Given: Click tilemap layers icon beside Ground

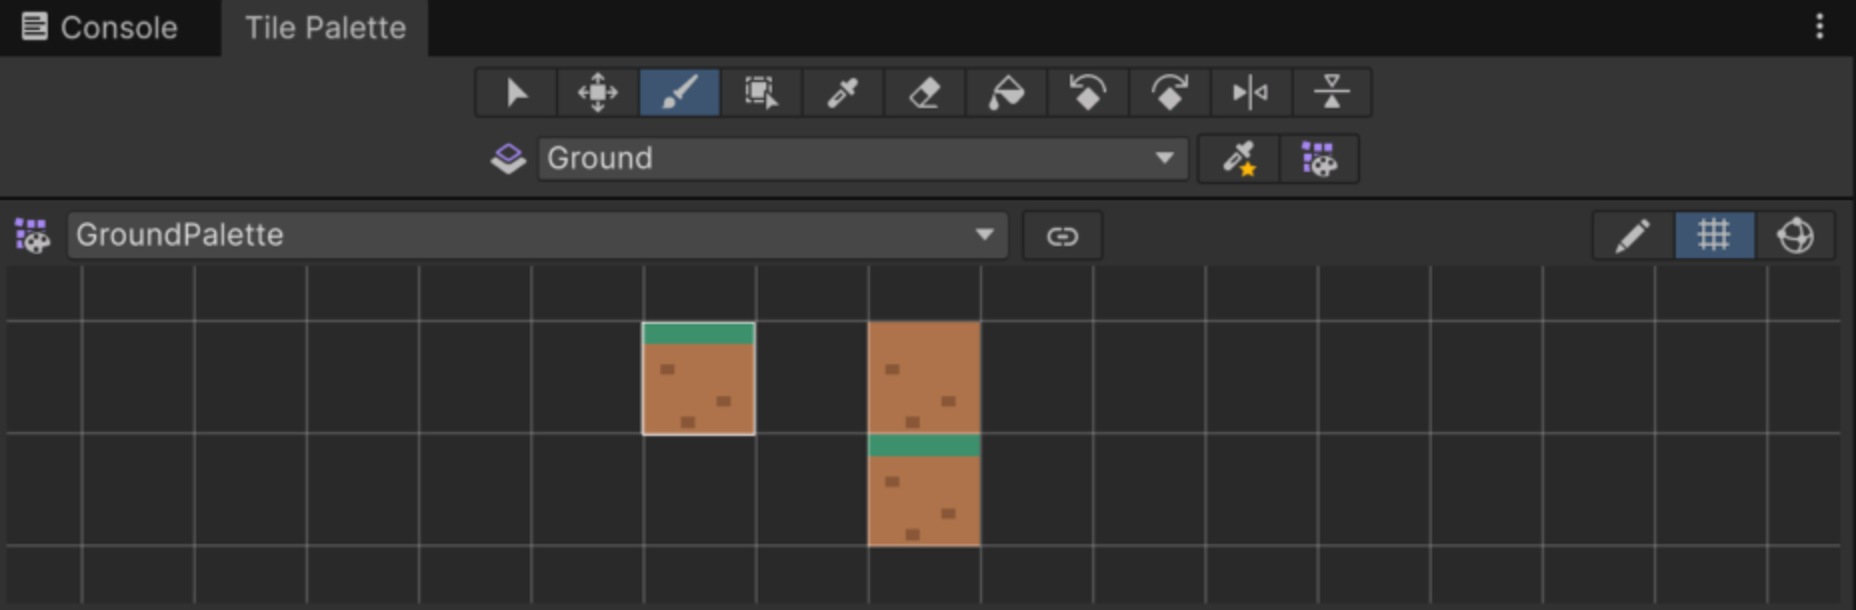Looking at the screenshot, I should coord(508,158).
